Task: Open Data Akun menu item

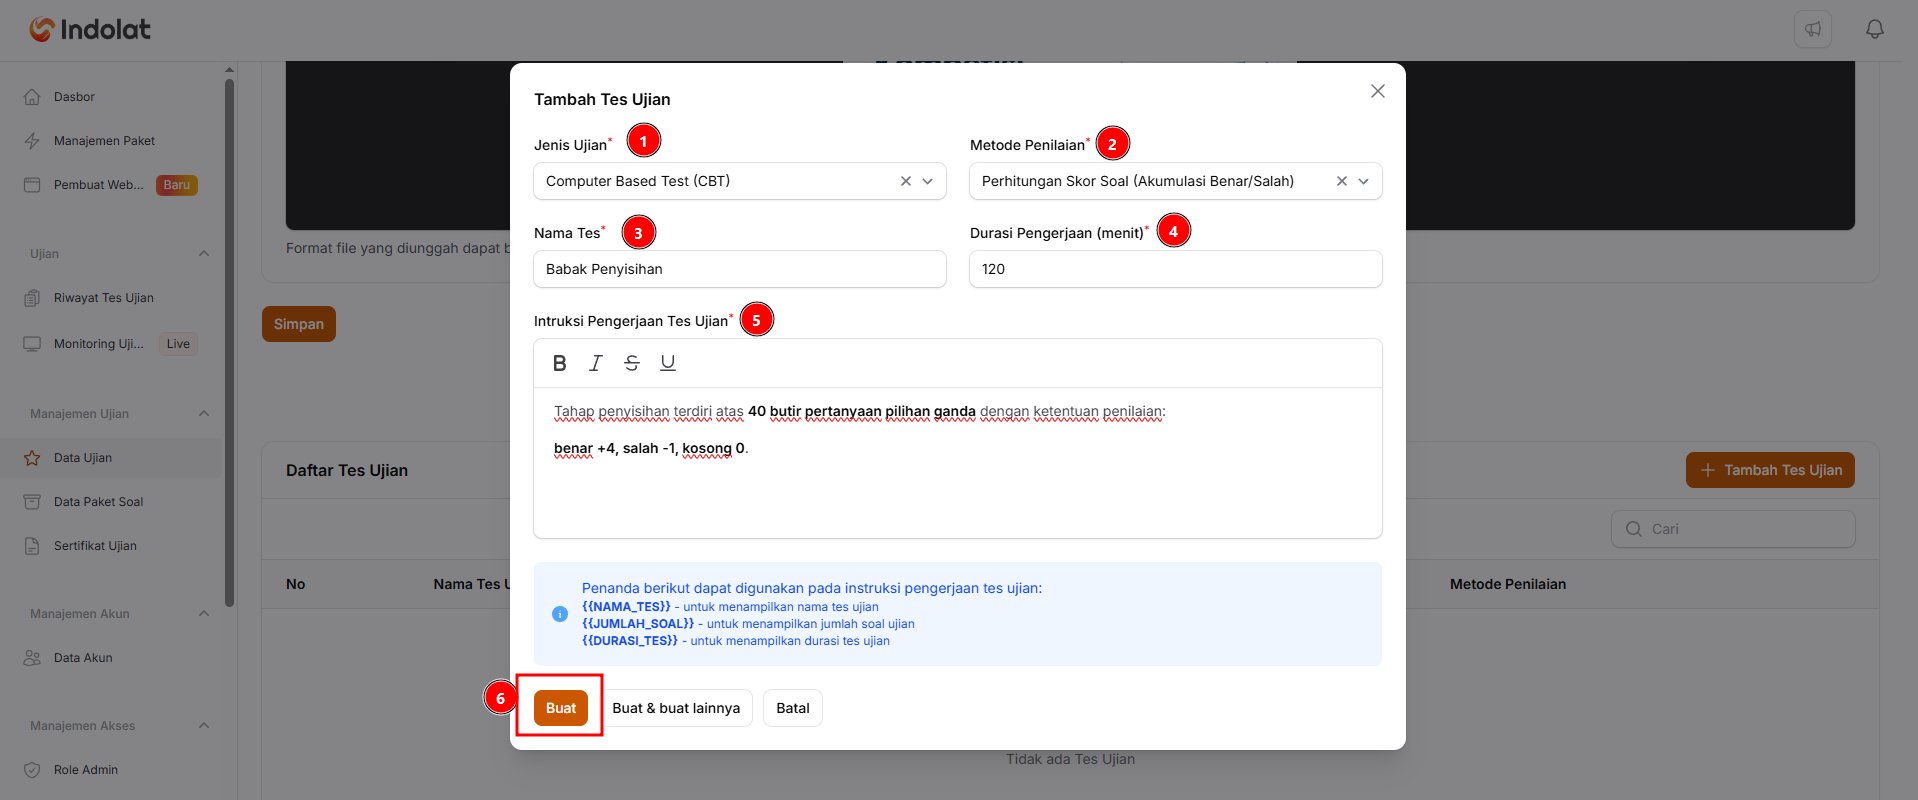Action: click(111, 658)
